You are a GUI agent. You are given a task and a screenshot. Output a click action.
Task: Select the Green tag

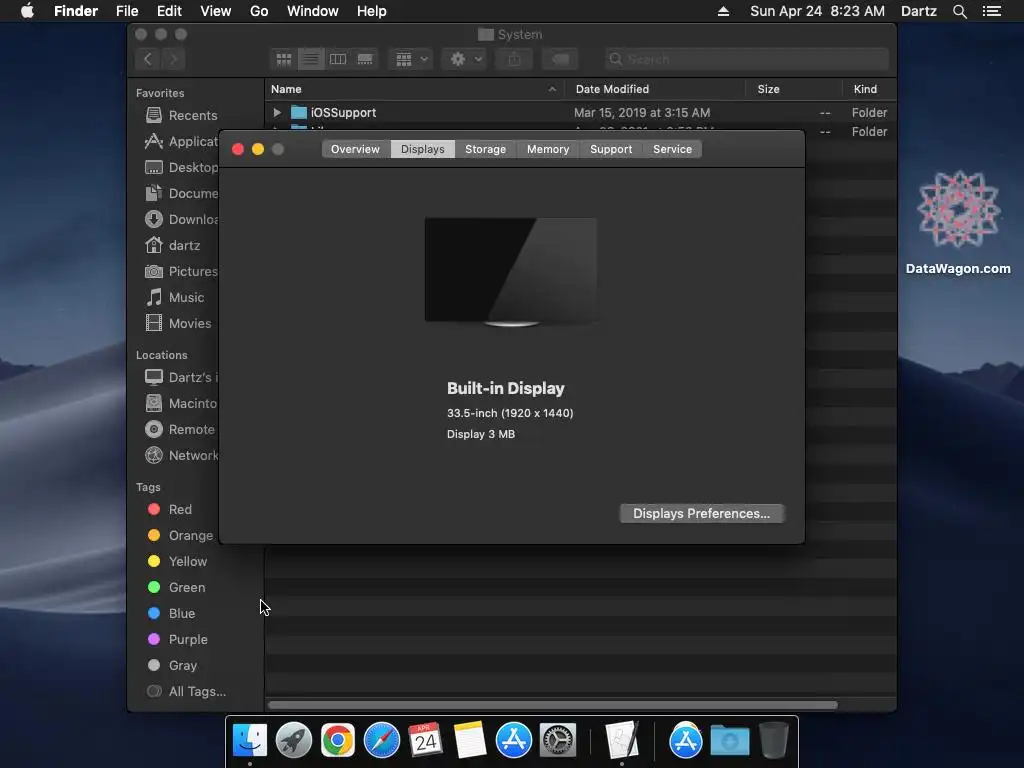coord(176,588)
